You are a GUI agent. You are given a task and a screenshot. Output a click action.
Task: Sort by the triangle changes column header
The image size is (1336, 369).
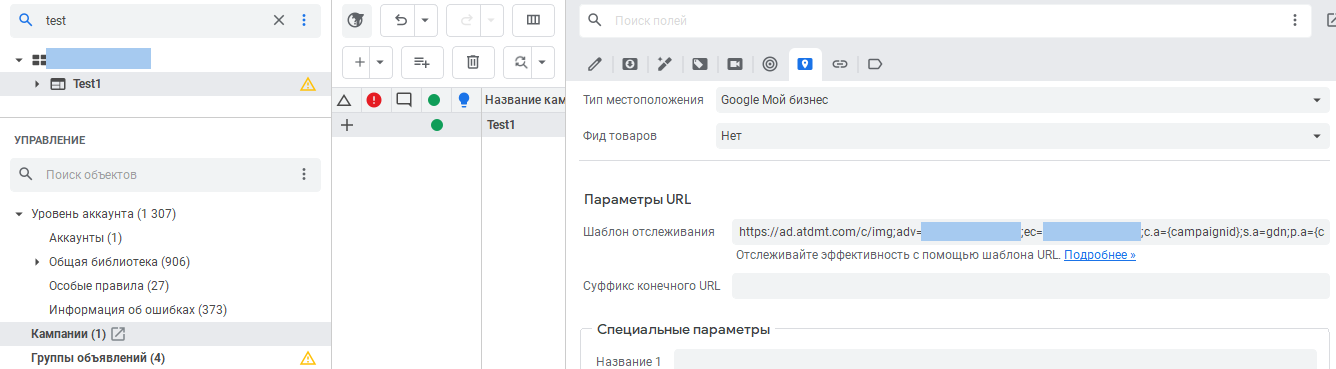click(x=345, y=100)
